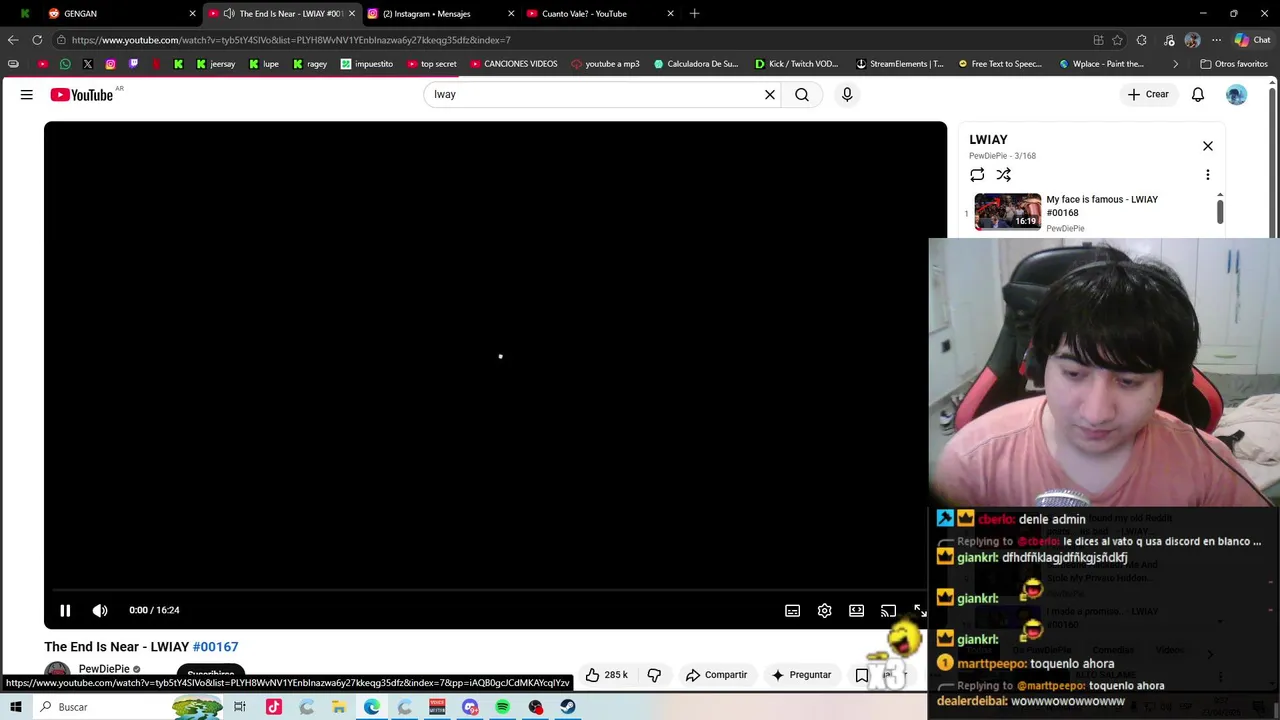1280x720 pixels.
Task: Open the ragey bookmark
Action: pyautogui.click(x=310, y=64)
